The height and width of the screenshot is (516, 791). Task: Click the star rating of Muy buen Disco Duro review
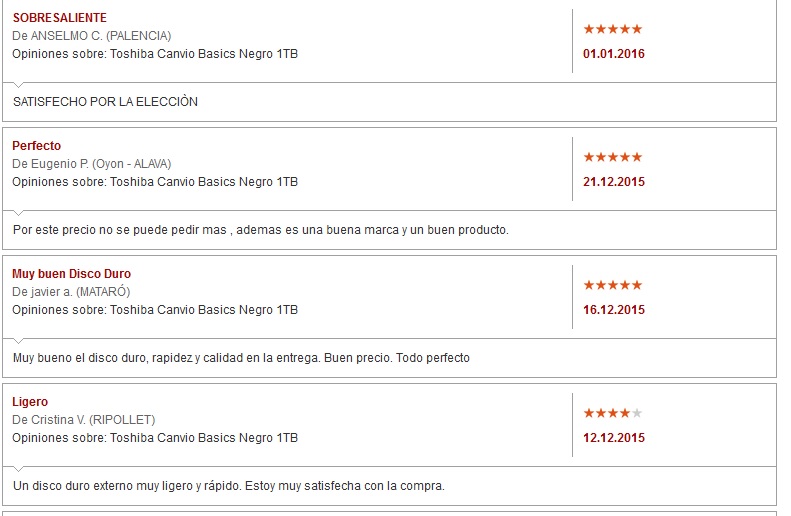pos(612,285)
